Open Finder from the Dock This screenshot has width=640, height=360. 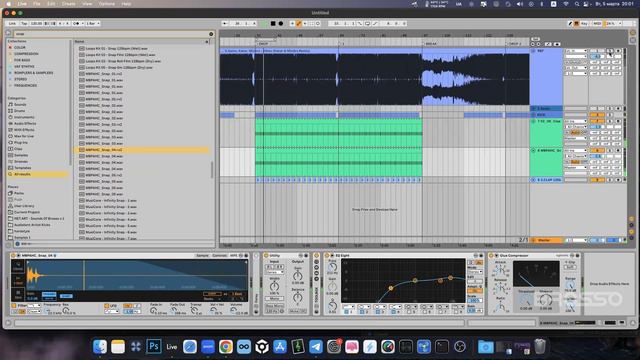pos(100,347)
